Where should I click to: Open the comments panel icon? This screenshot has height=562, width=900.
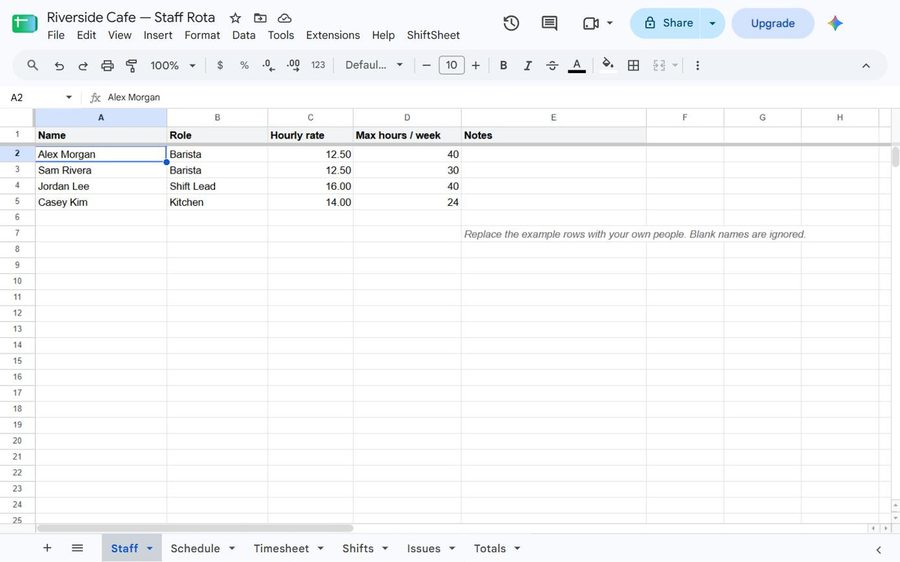[x=549, y=23]
